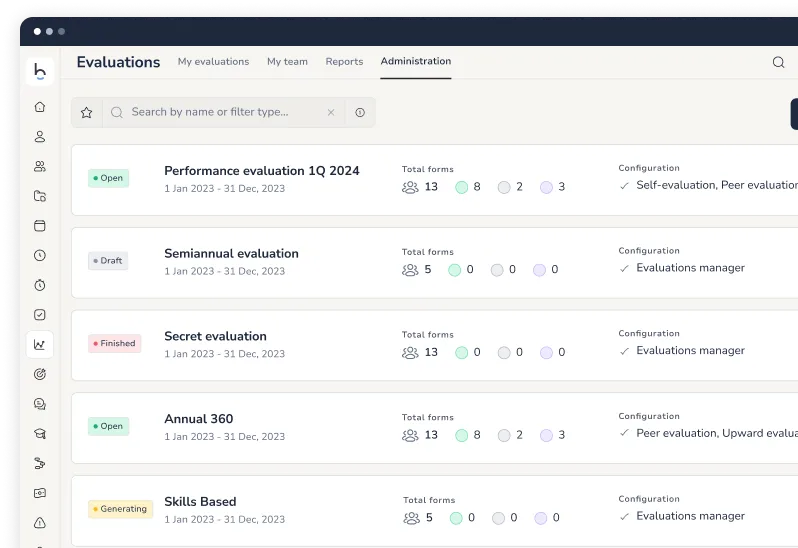This screenshot has width=798, height=548.
Task: Click 'Evaluations manager' in Skills Based row
Action: point(690,516)
